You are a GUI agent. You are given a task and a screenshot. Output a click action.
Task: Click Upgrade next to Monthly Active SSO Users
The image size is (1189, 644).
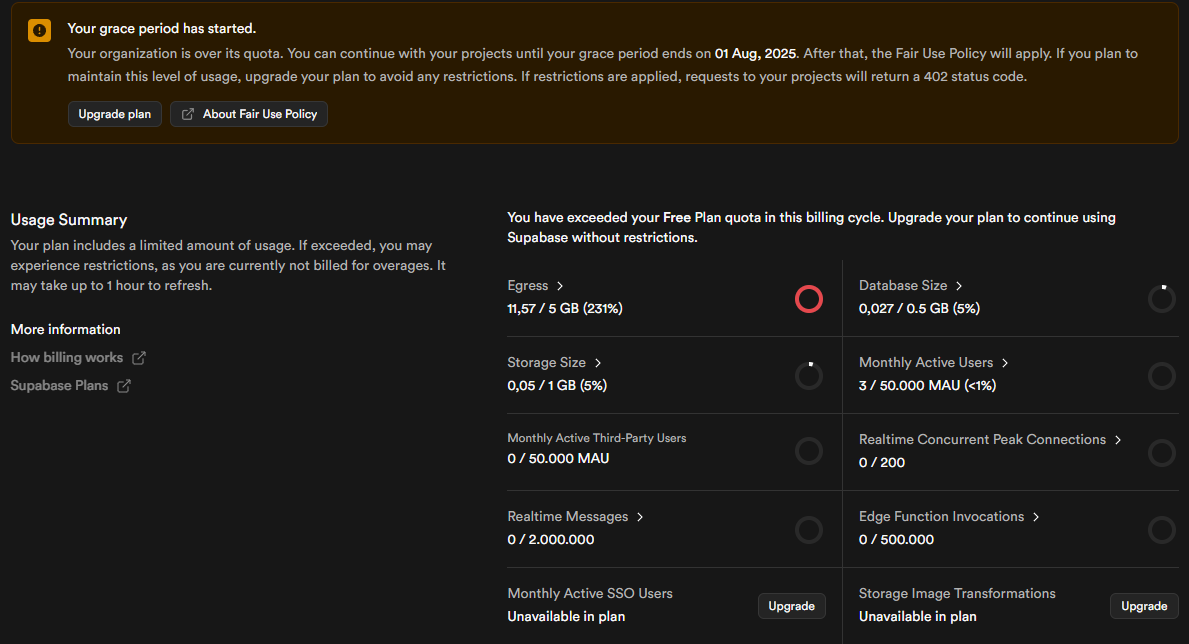(x=791, y=606)
